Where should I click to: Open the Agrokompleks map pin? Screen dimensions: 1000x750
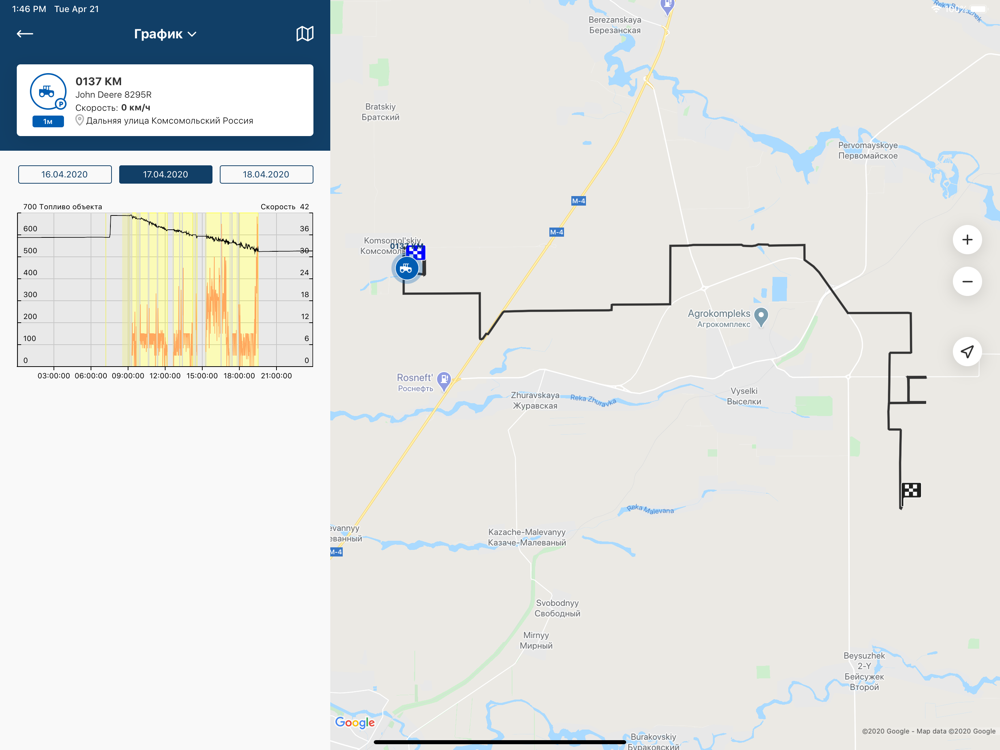pos(761,316)
